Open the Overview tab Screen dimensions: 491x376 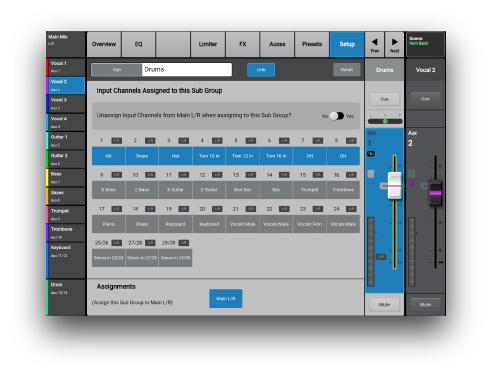tap(104, 44)
